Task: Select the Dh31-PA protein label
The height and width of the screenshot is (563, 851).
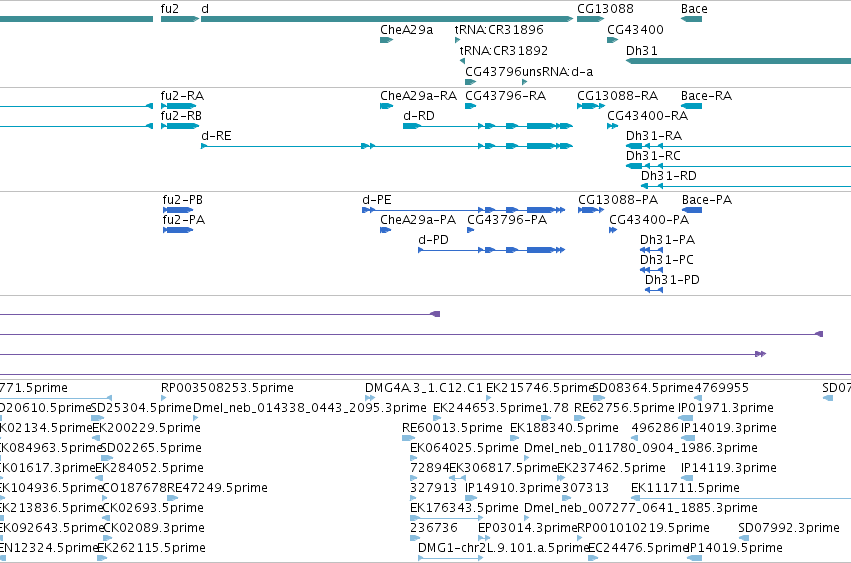Action: 667,240
